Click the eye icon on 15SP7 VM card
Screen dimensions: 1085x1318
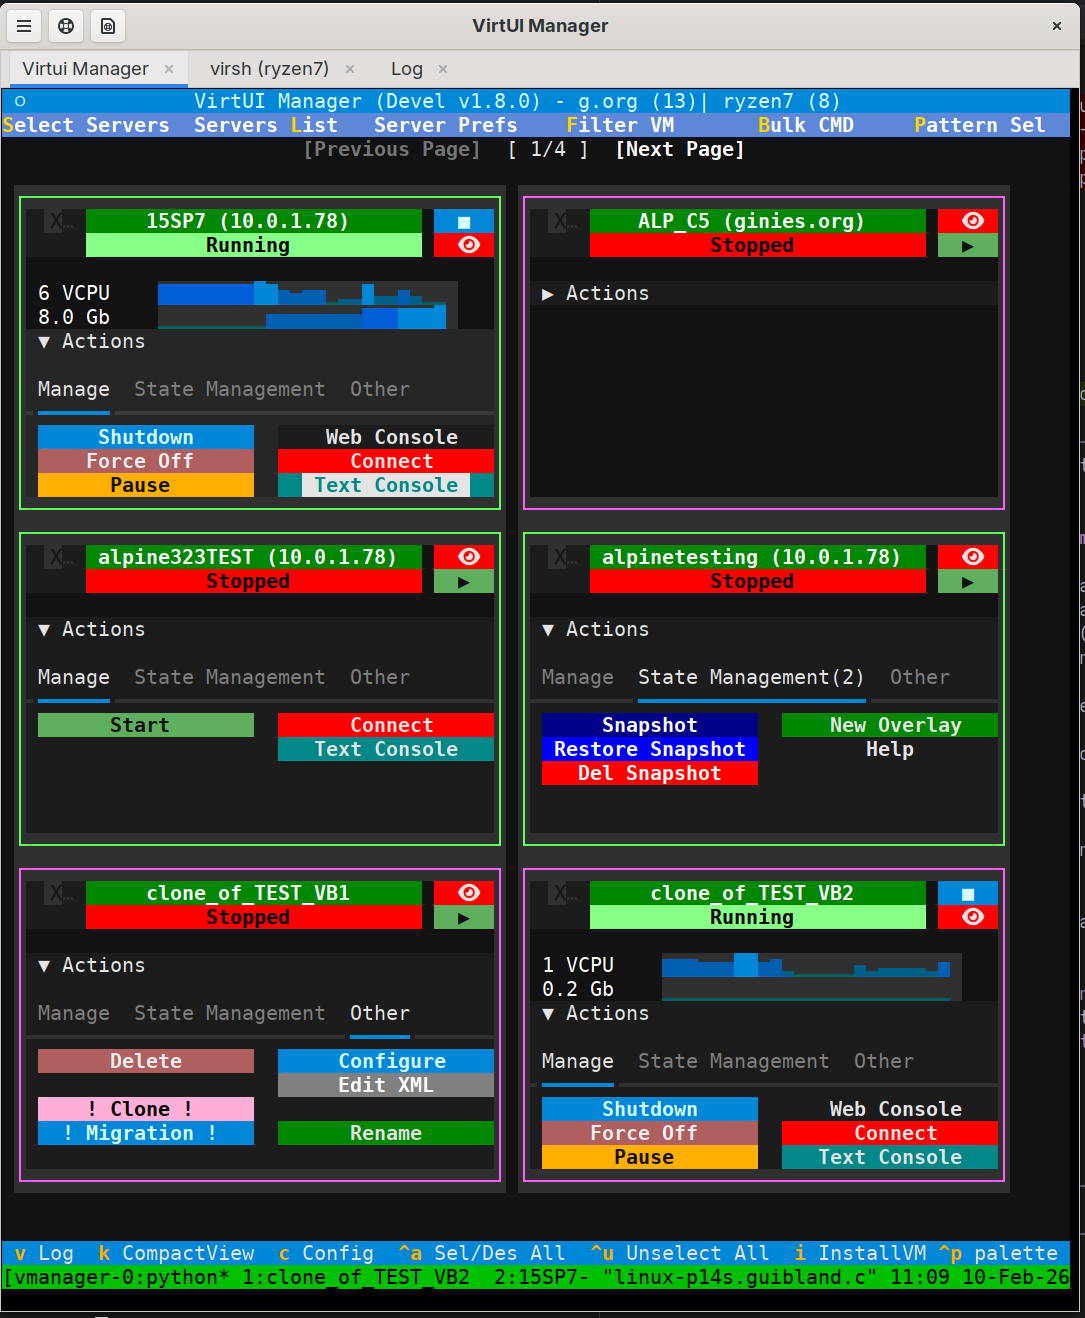[463, 245]
